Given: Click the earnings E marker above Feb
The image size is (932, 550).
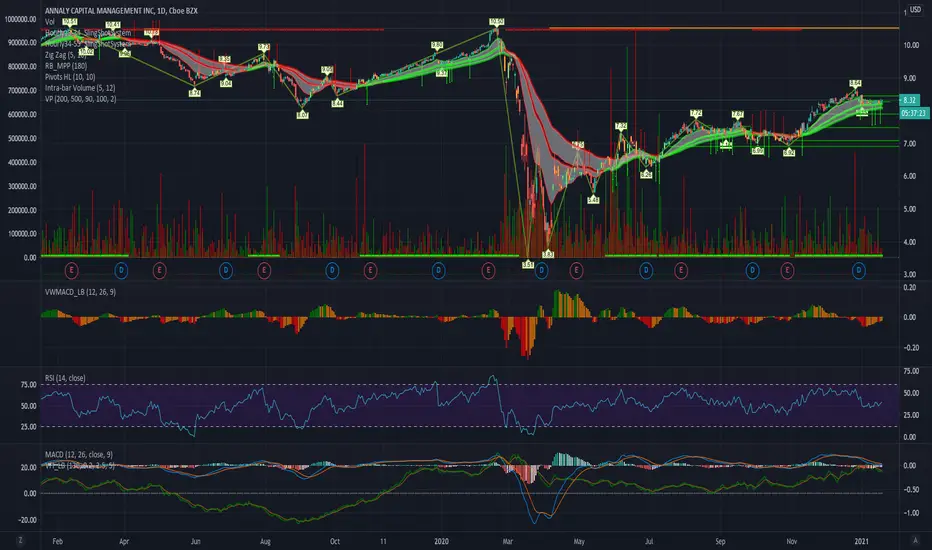Looking at the screenshot, I should (71, 271).
